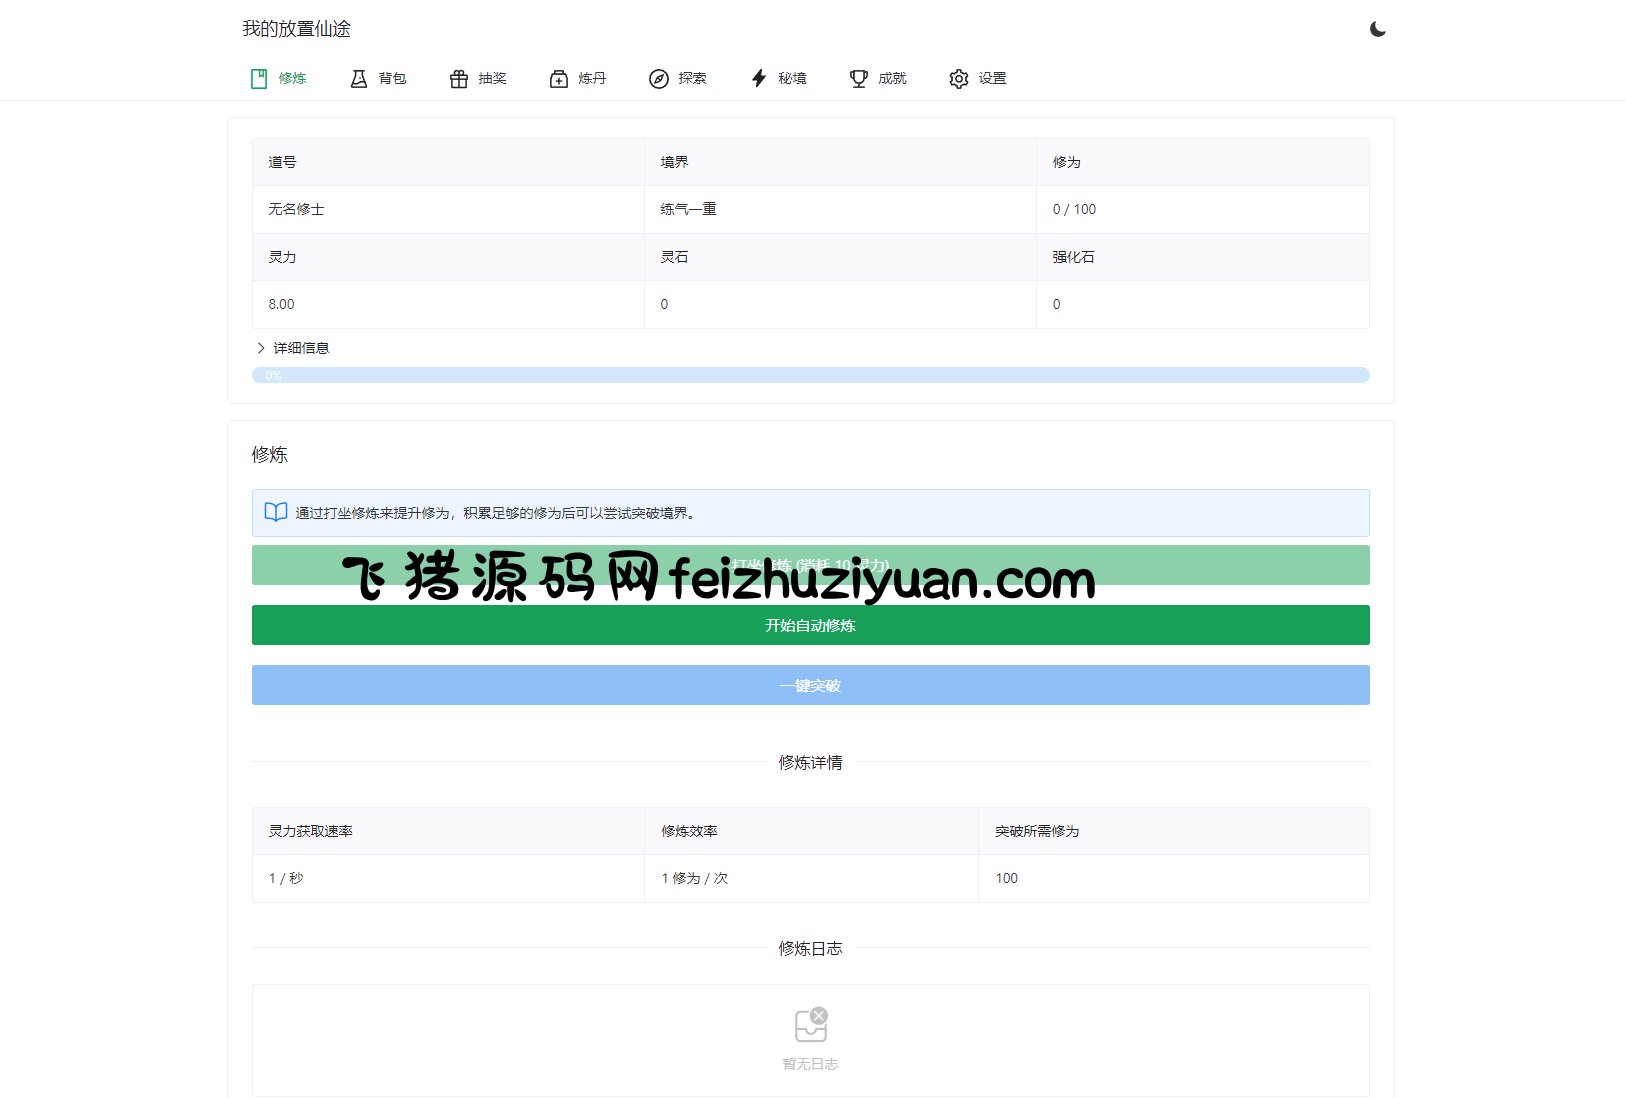The height and width of the screenshot is (1098, 1626).
Task: Click the 灵力获取速率 header cell
Action: [x=448, y=831]
